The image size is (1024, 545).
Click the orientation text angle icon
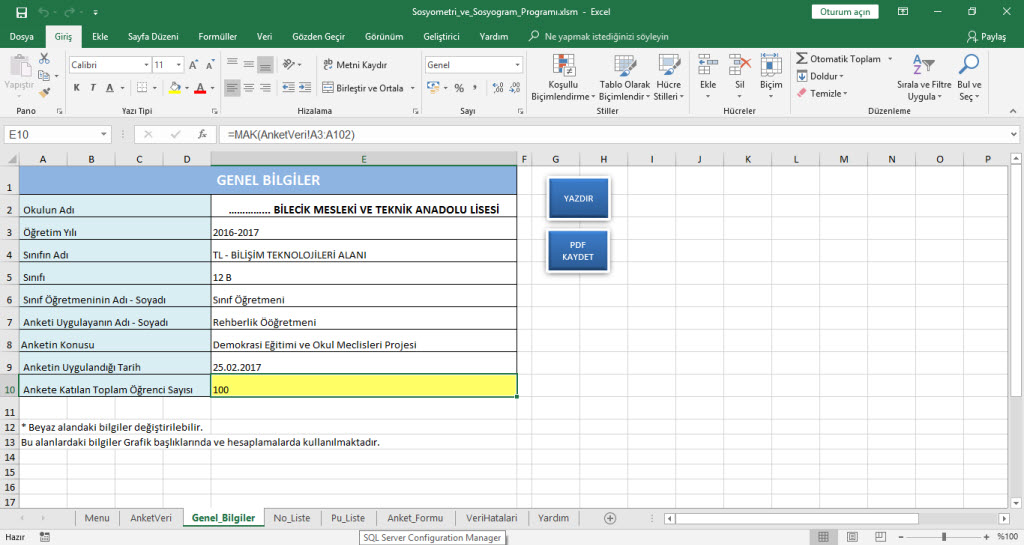pyautogui.click(x=288, y=64)
